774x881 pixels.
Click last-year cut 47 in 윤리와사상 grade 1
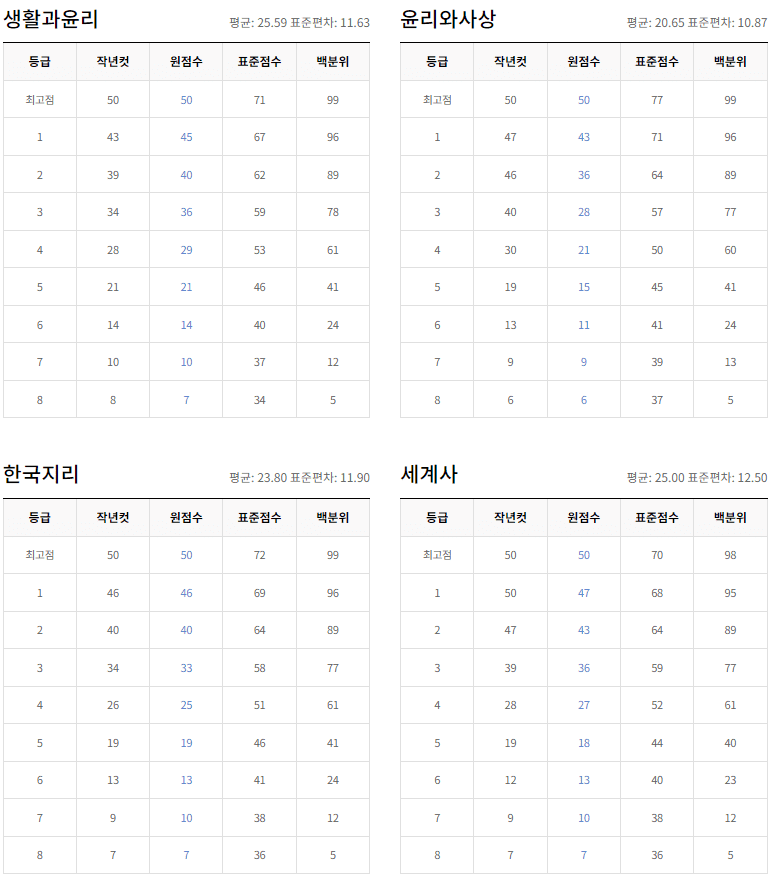pyautogui.click(x=510, y=137)
